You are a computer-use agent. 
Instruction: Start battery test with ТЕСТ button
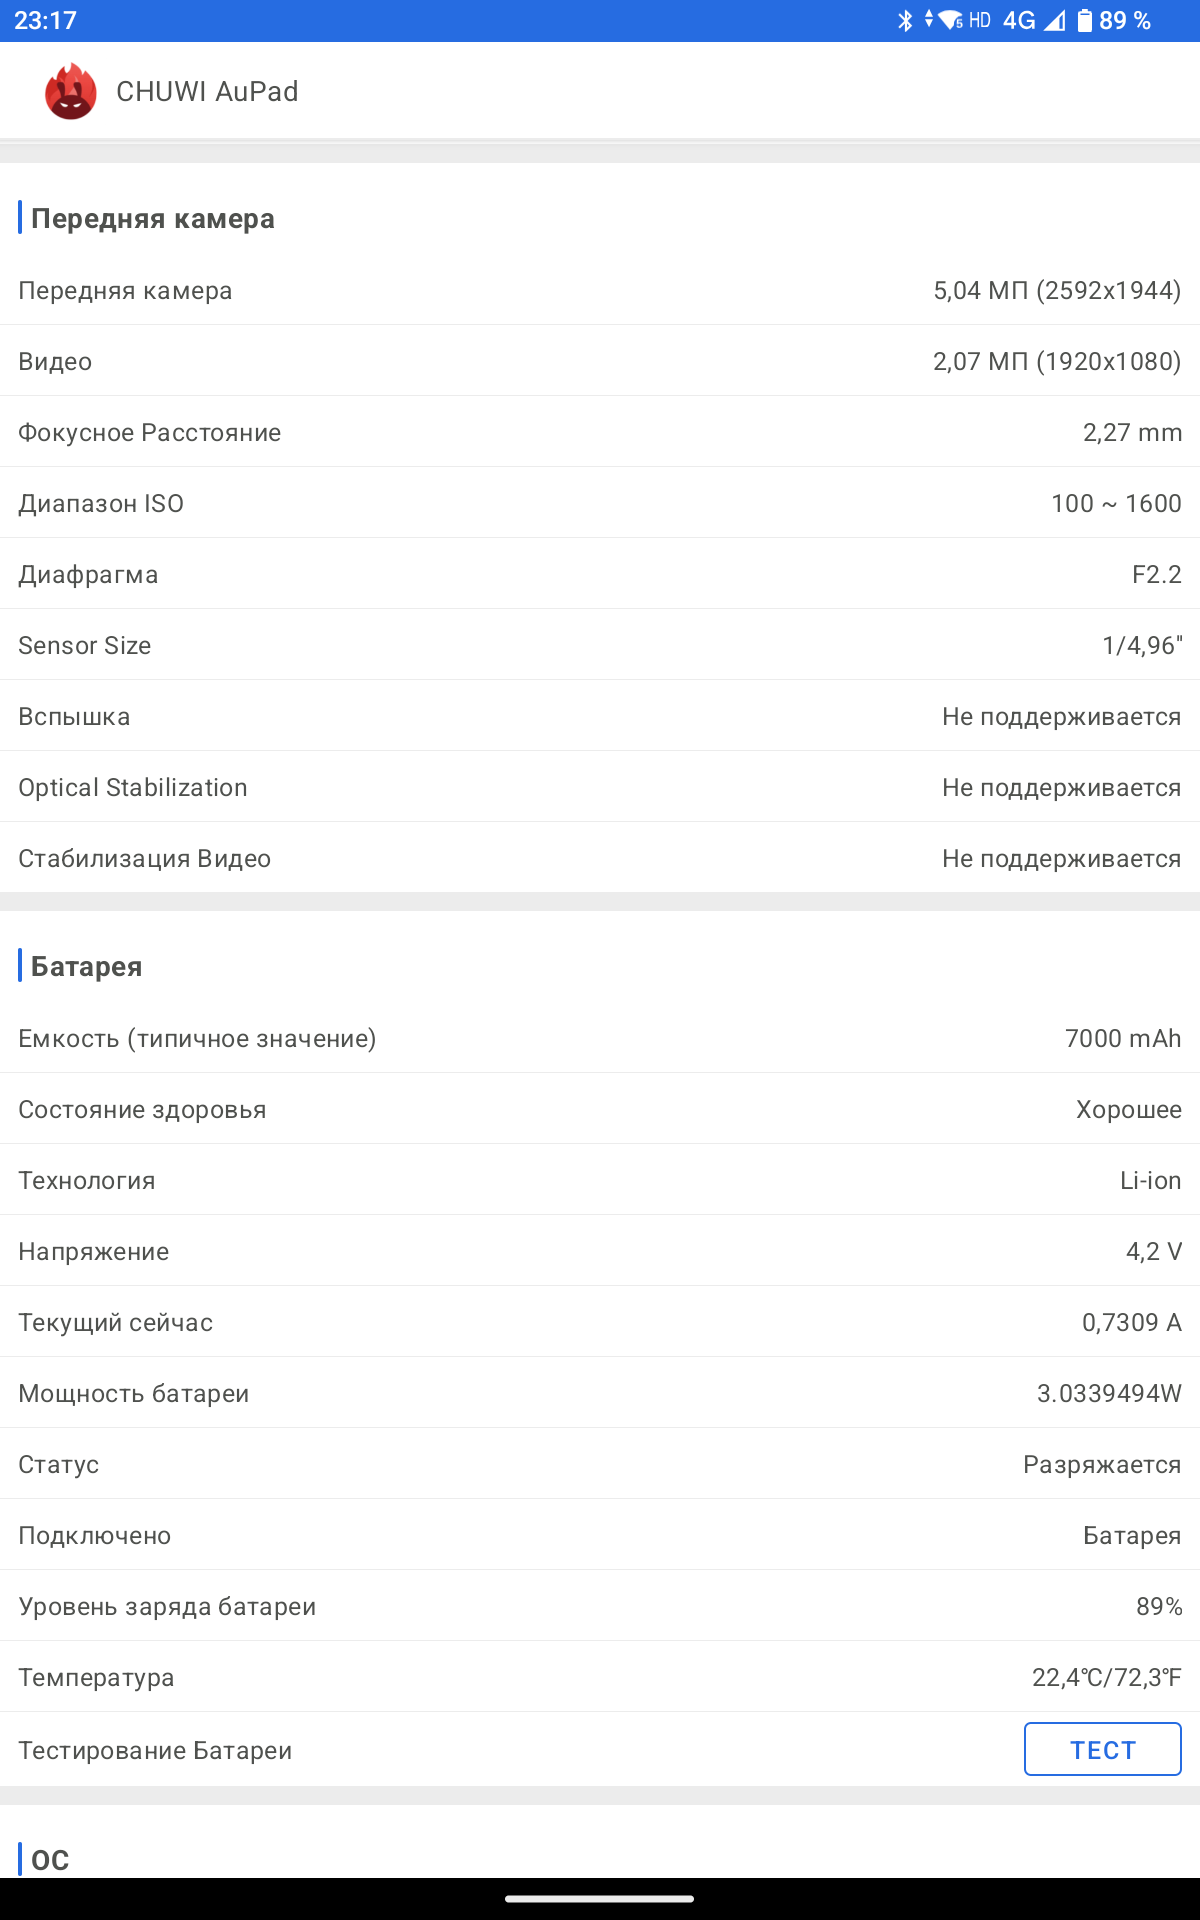(x=1103, y=1749)
